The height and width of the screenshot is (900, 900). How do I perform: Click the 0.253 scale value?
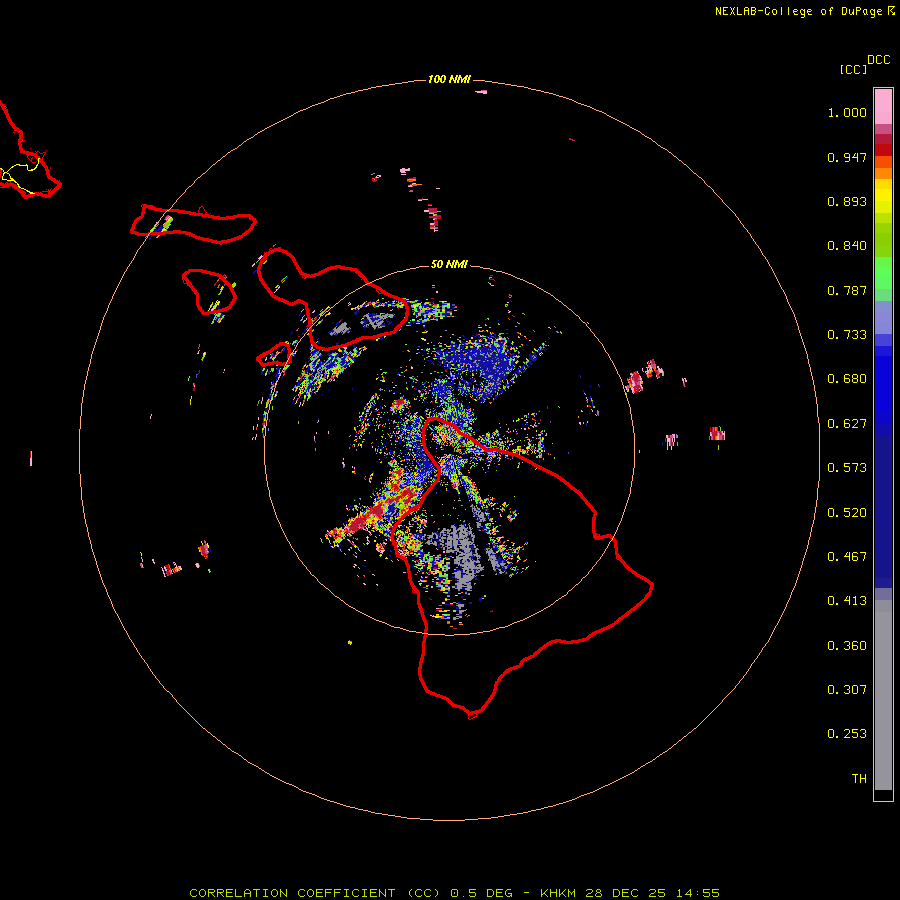847,734
